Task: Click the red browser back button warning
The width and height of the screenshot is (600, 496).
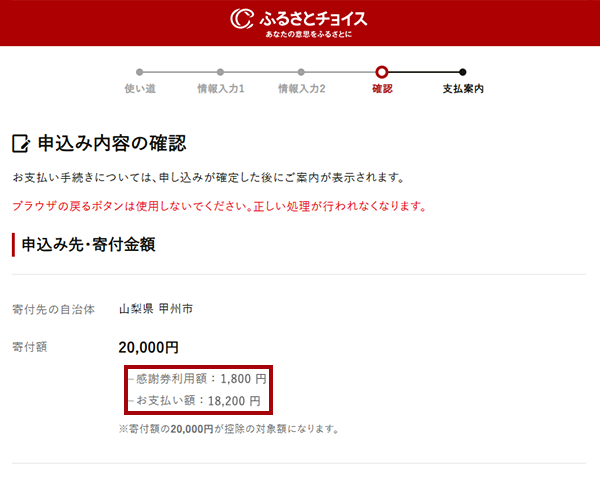Action: pyautogui.click(x=219, y=207)
